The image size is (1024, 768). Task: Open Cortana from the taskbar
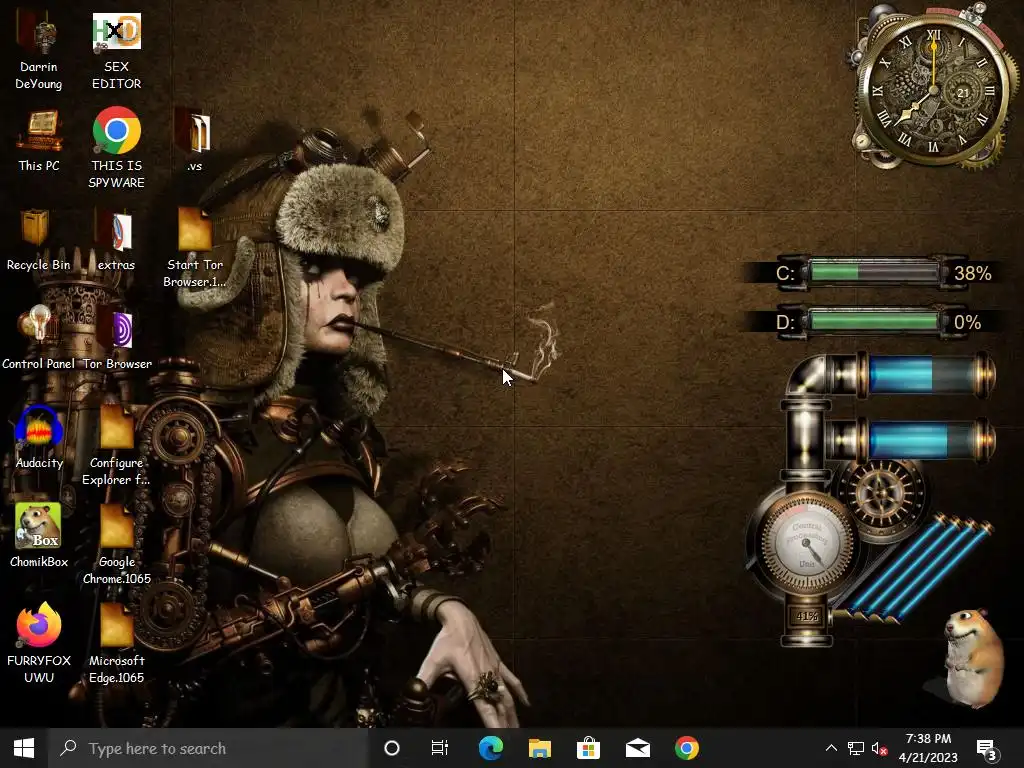pyautogui.click(x=392, y=748)
